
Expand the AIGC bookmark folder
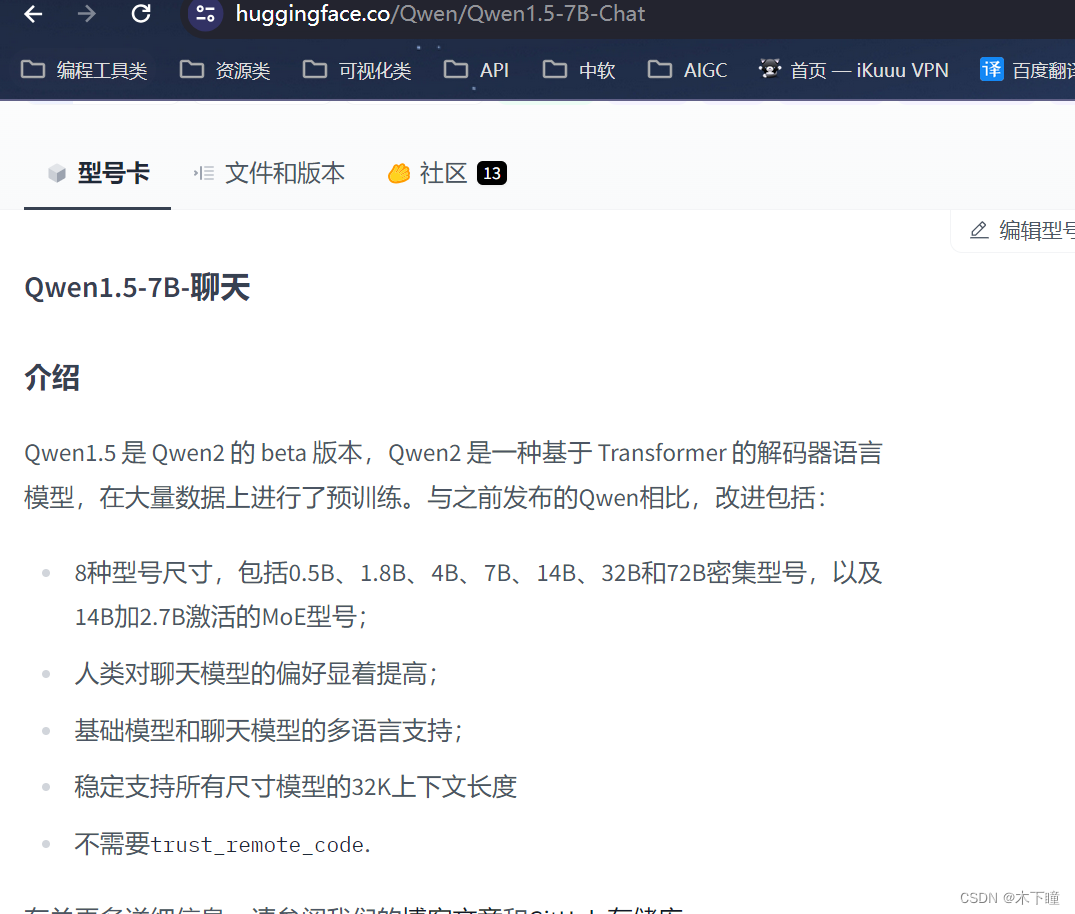[x=686, y=69]
